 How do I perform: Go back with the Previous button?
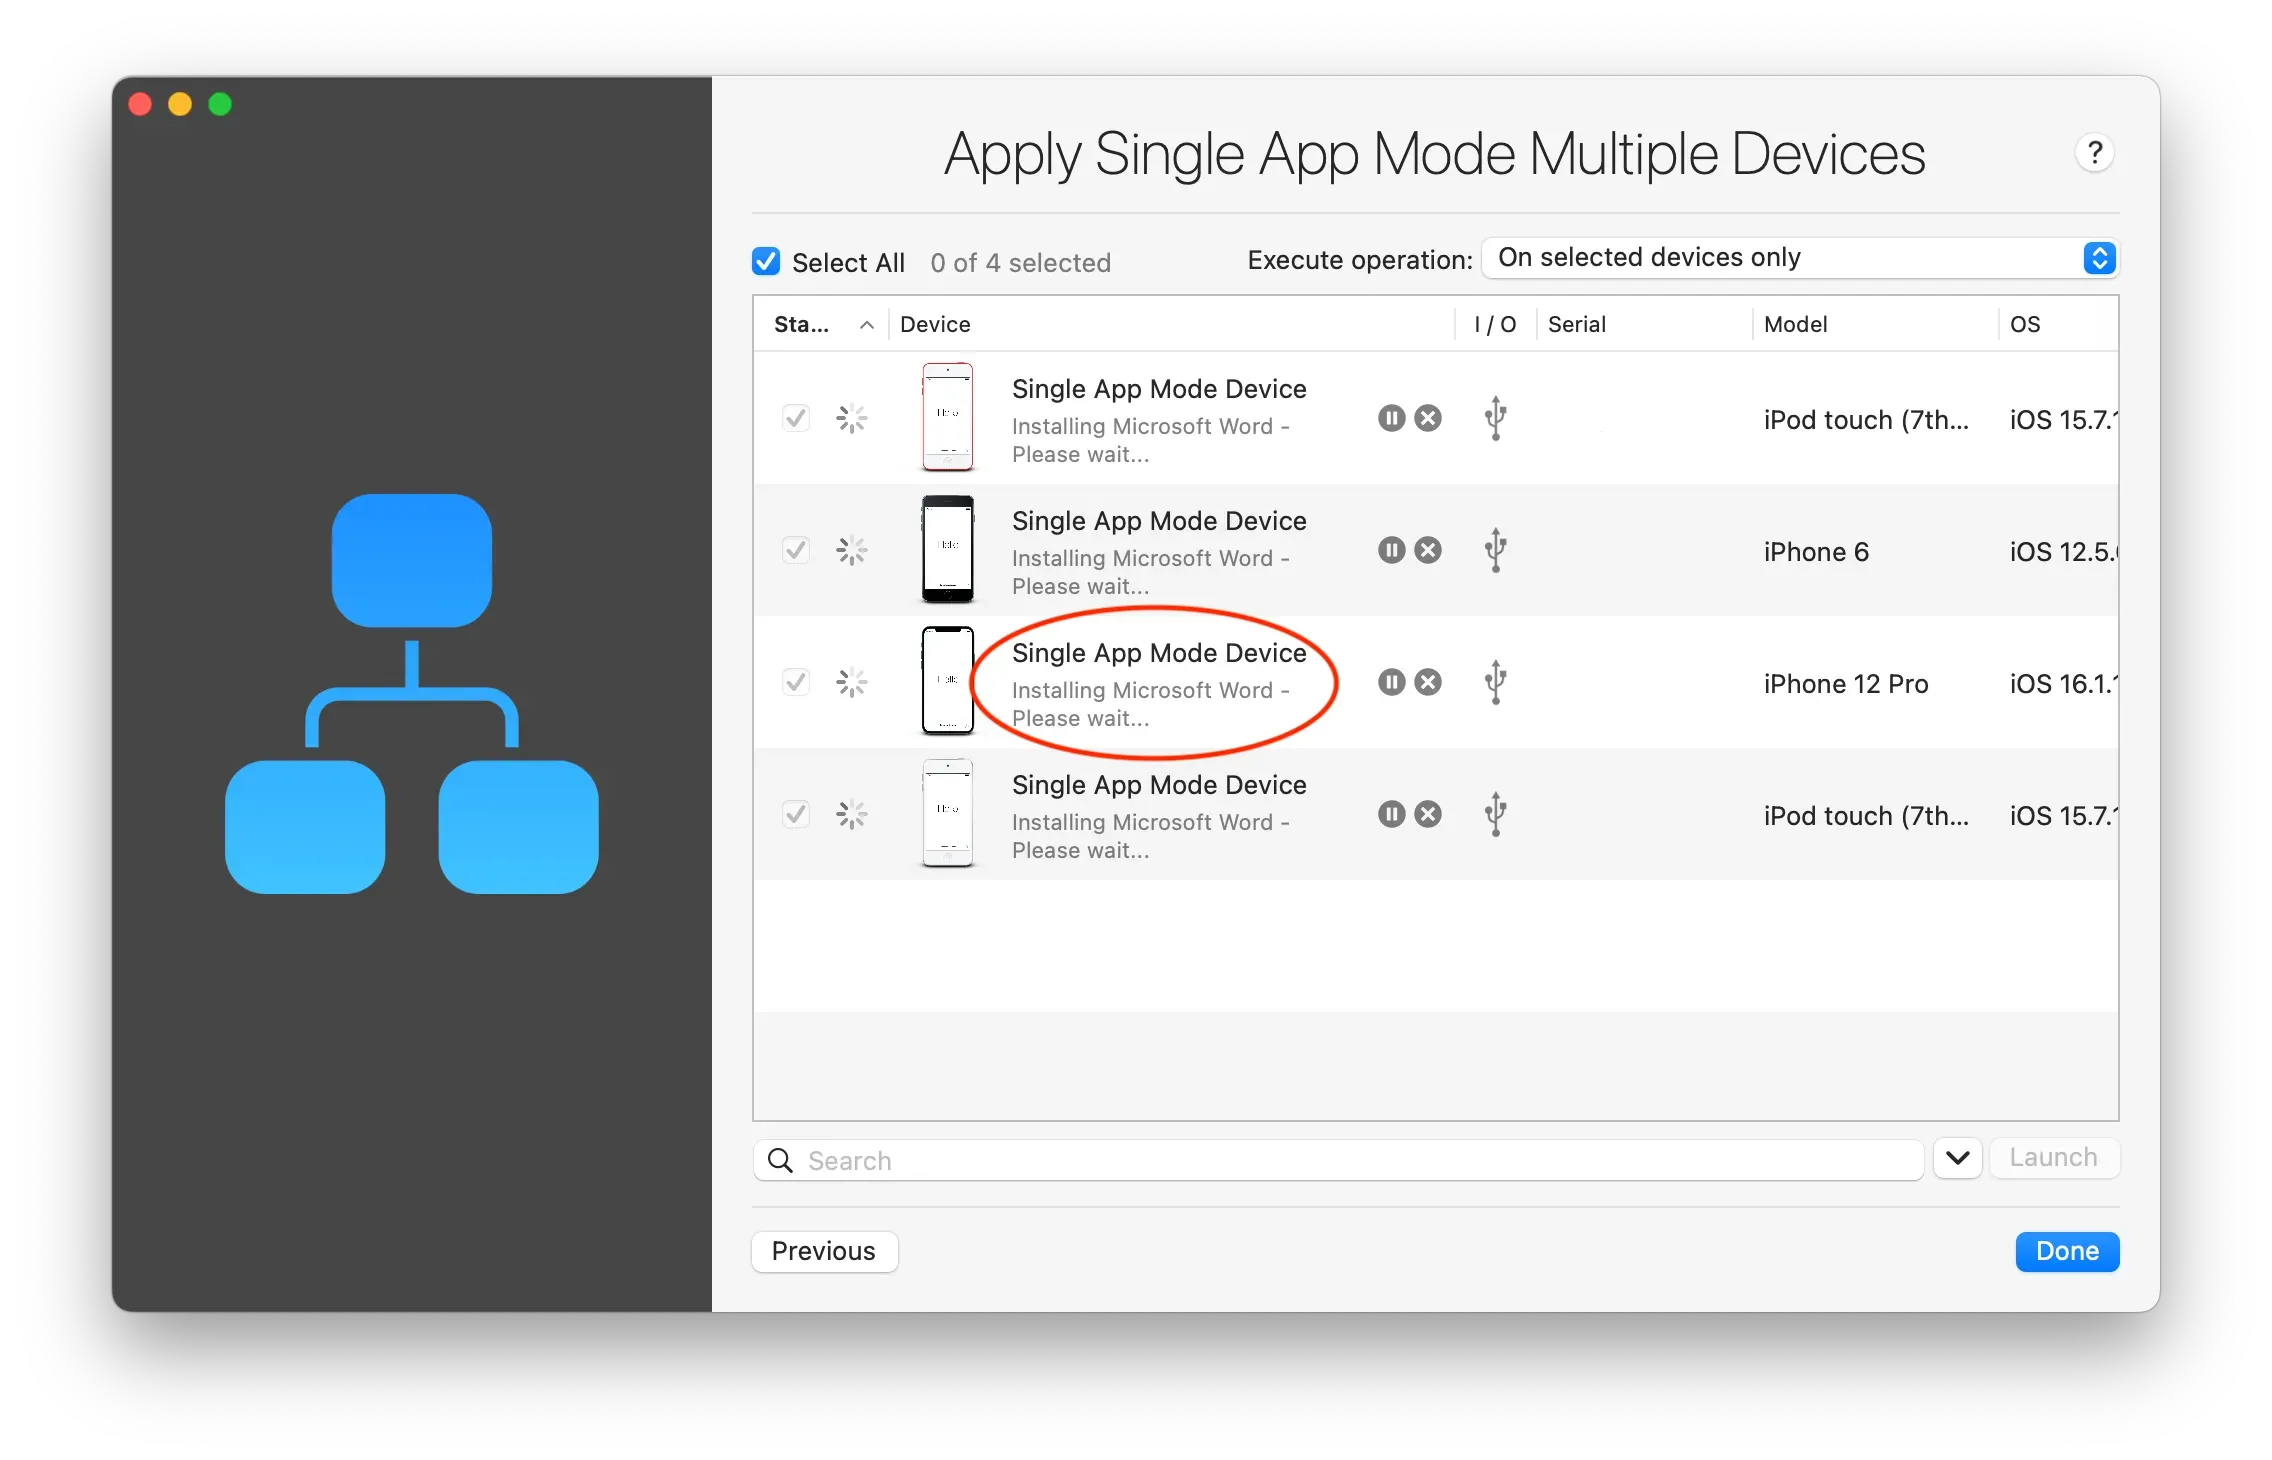(824, 1251)
